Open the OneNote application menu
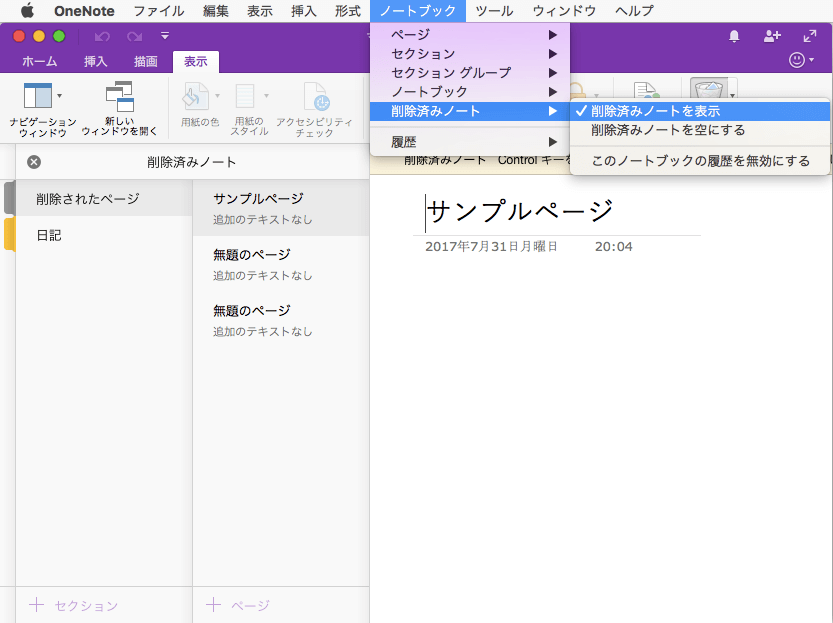 pyautogui.click(x=84, y=11)
